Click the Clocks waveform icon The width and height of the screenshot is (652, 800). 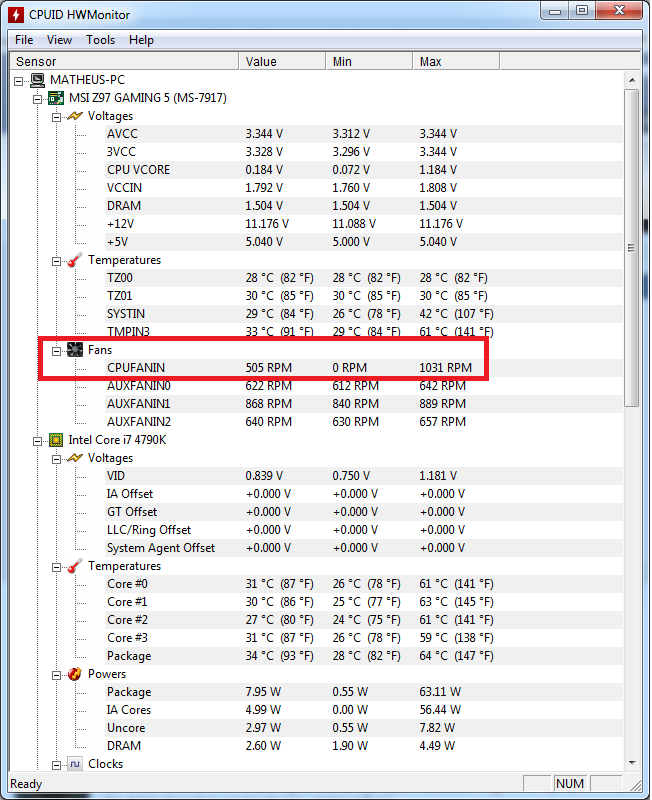pyautogui.click(x=75, y=764)
